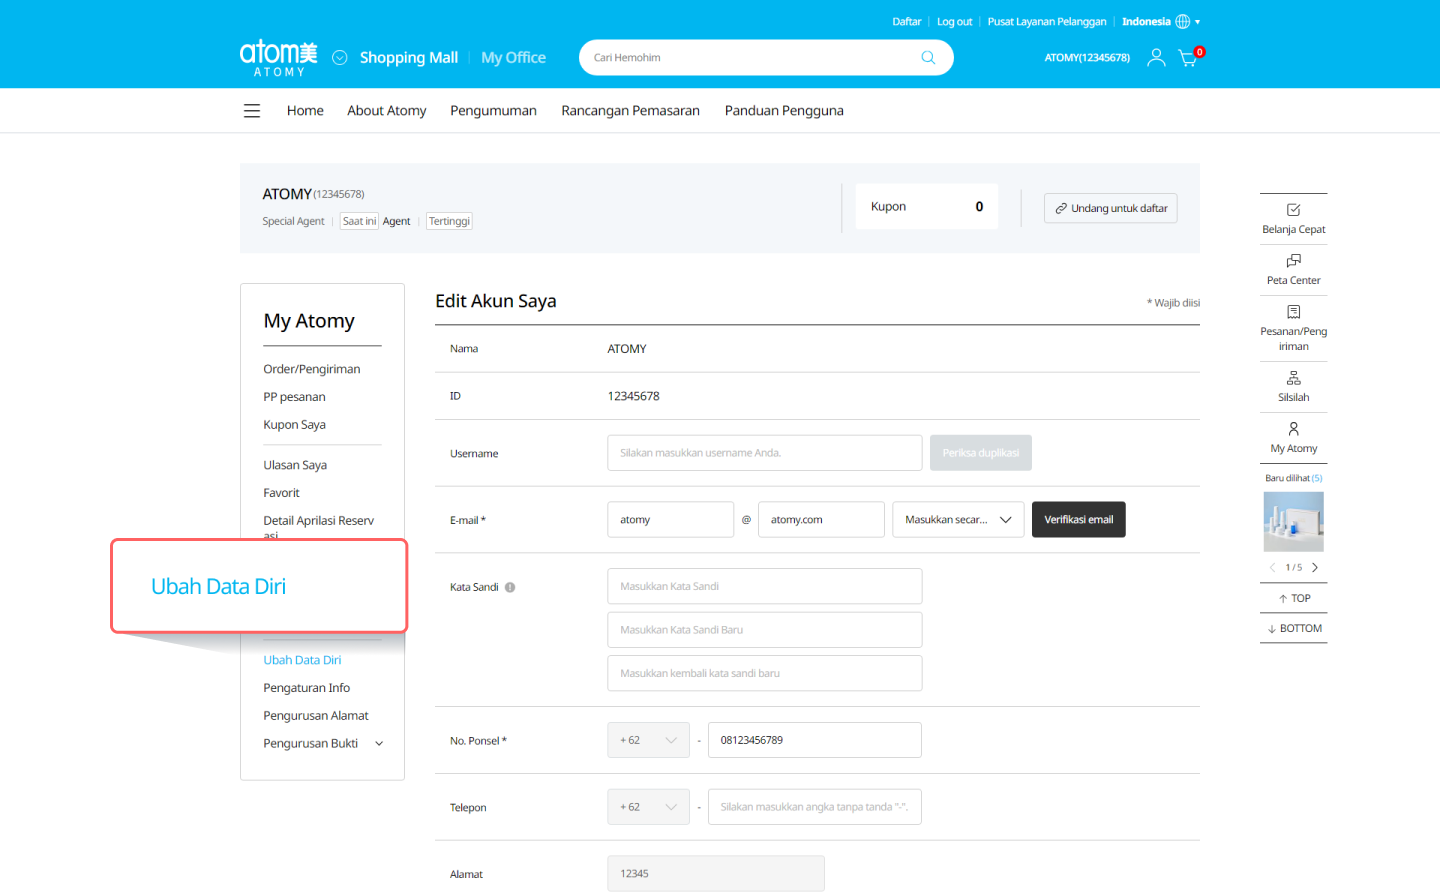Click the search magnifier icon
The height and width of the screenshot is (892, 1440).
[x=928, y=58]
